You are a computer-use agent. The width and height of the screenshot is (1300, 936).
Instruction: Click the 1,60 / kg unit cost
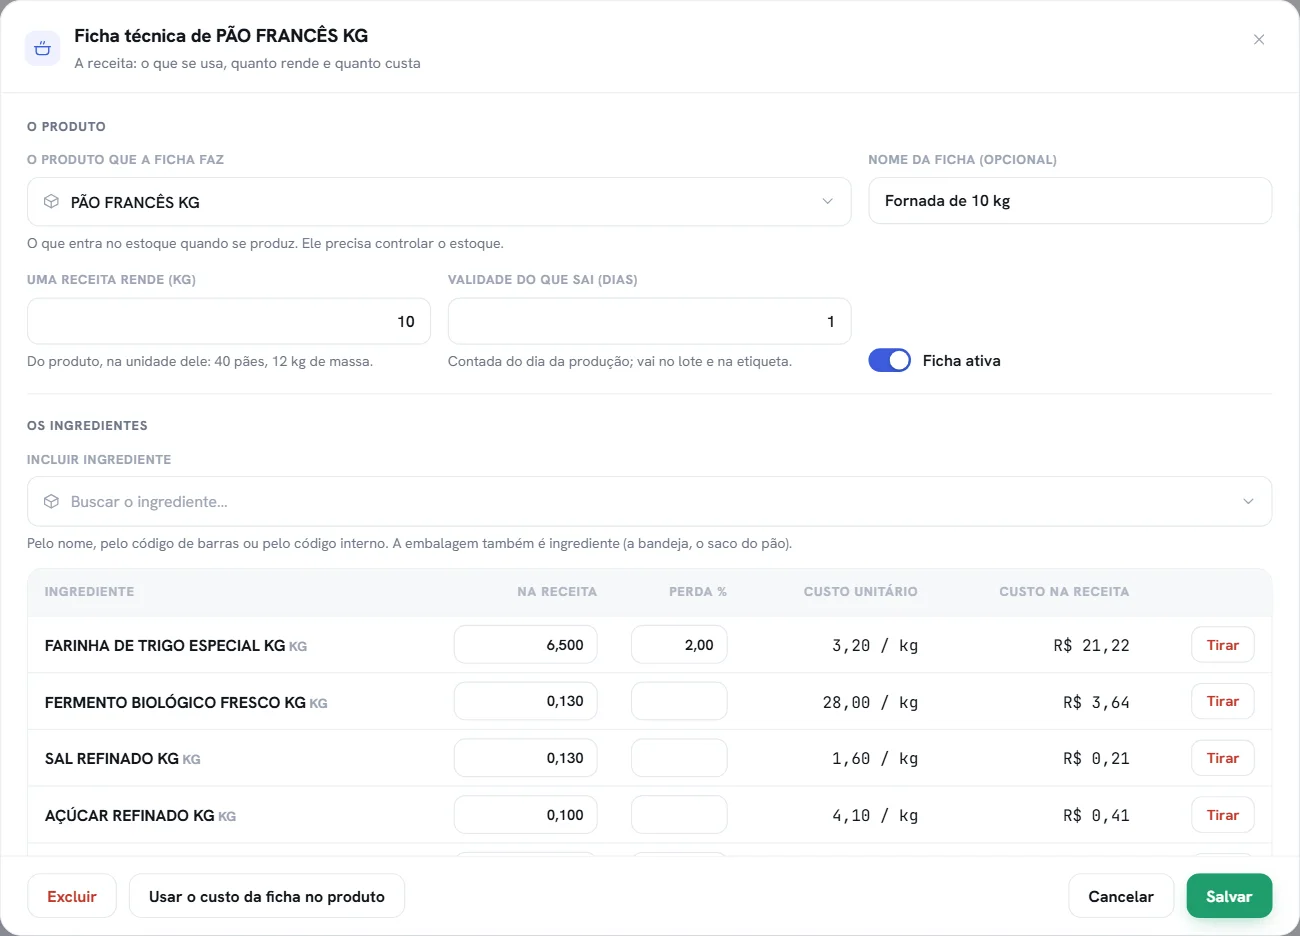(x=875, y=759)
